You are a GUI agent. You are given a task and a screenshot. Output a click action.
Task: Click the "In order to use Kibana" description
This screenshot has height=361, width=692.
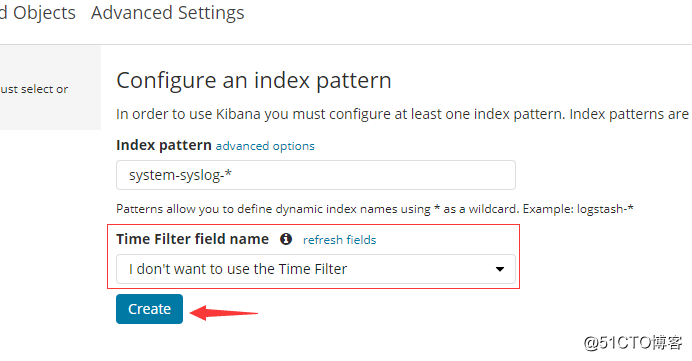click(x=402, y=114)
